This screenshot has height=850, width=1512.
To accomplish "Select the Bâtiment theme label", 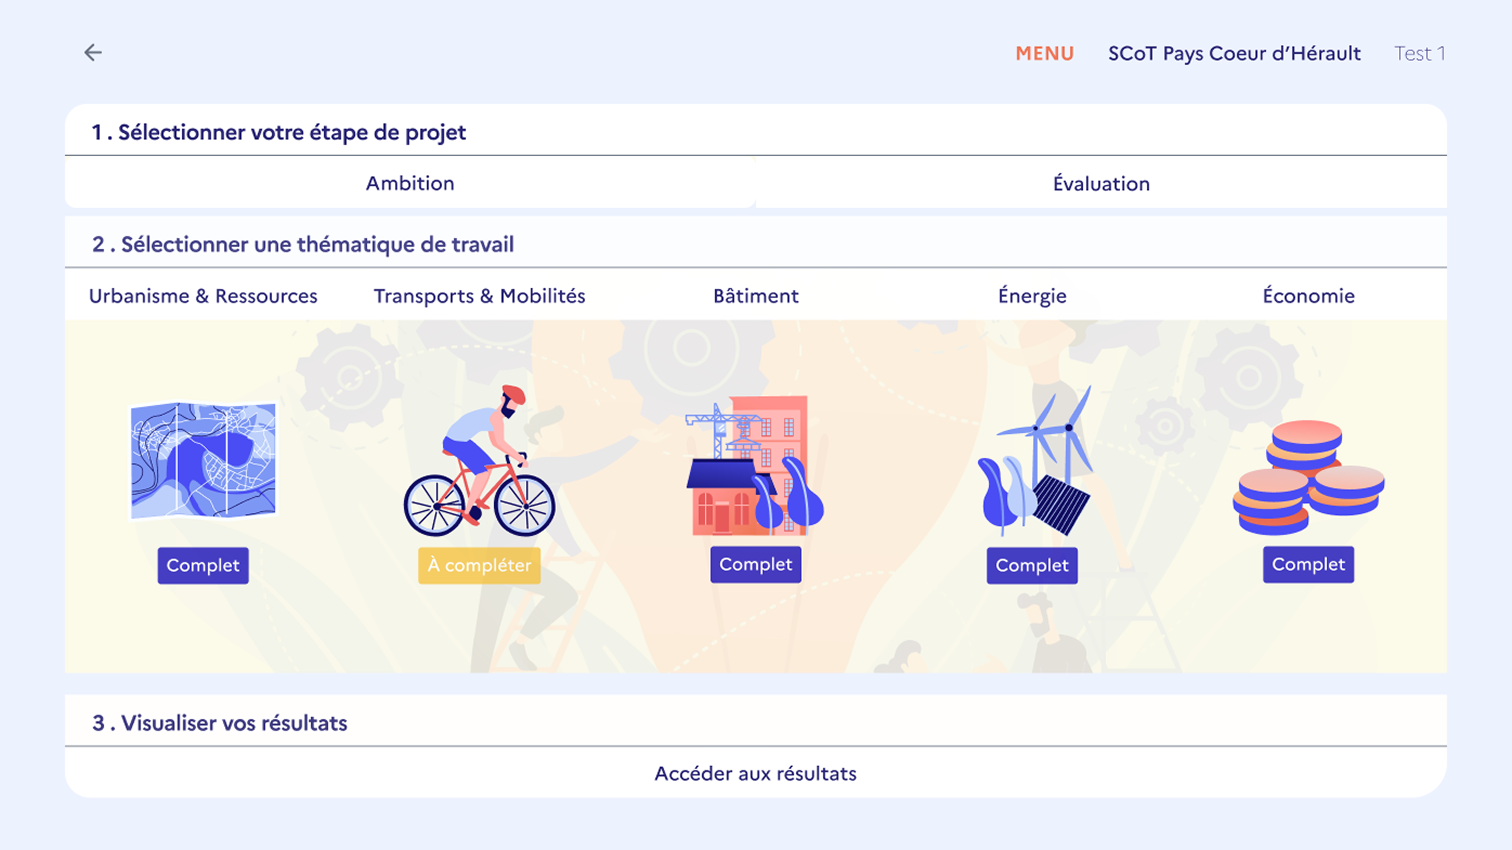I will click(756, 296).
